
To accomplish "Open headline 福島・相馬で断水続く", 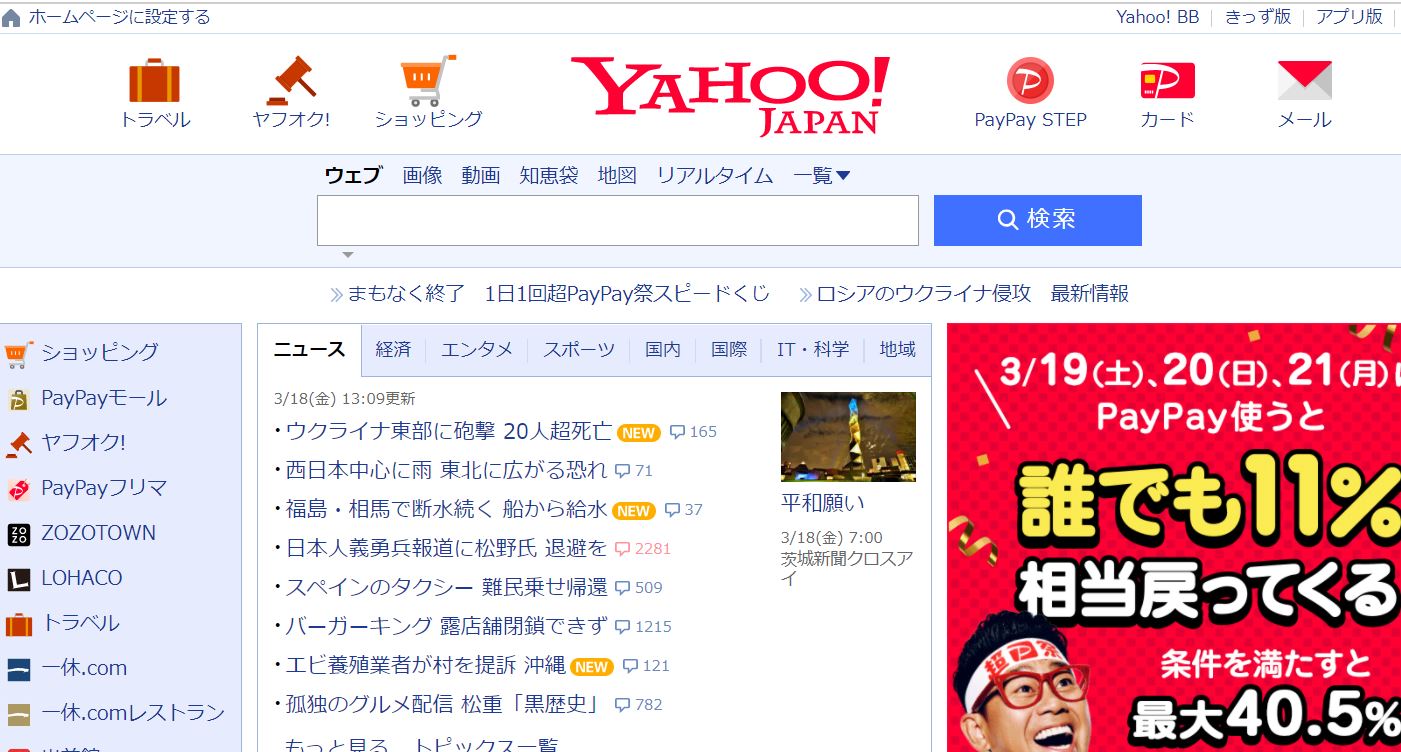I will pyautogui.click(x=446, y=510).
